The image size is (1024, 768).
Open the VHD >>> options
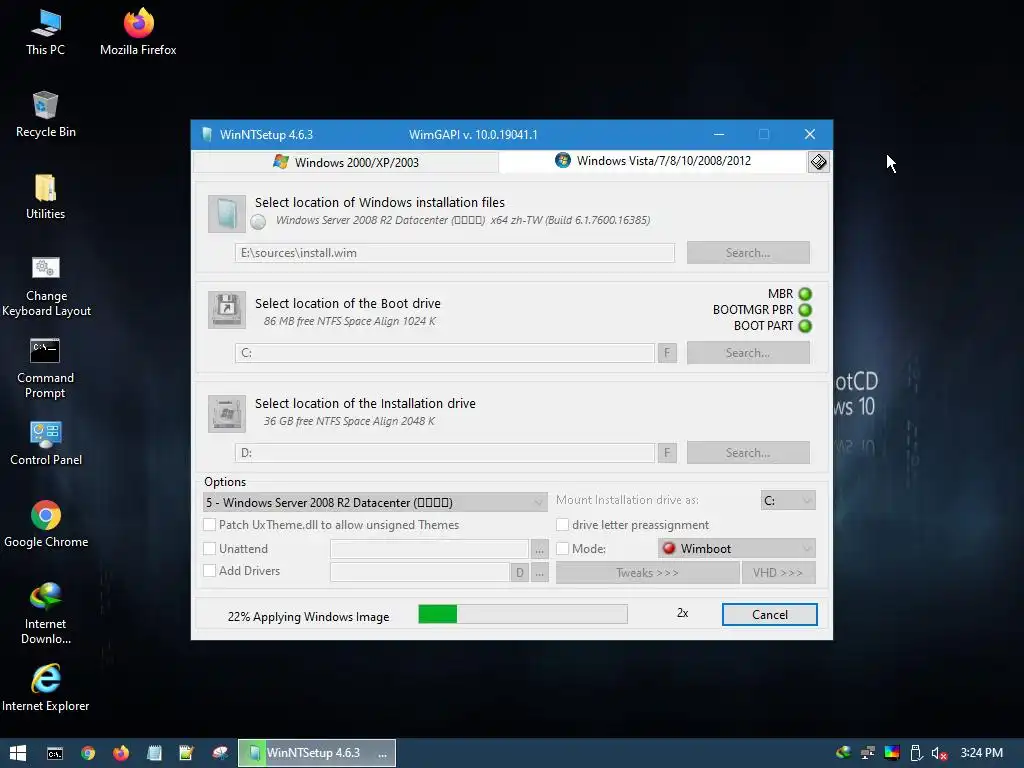(778, 573)
